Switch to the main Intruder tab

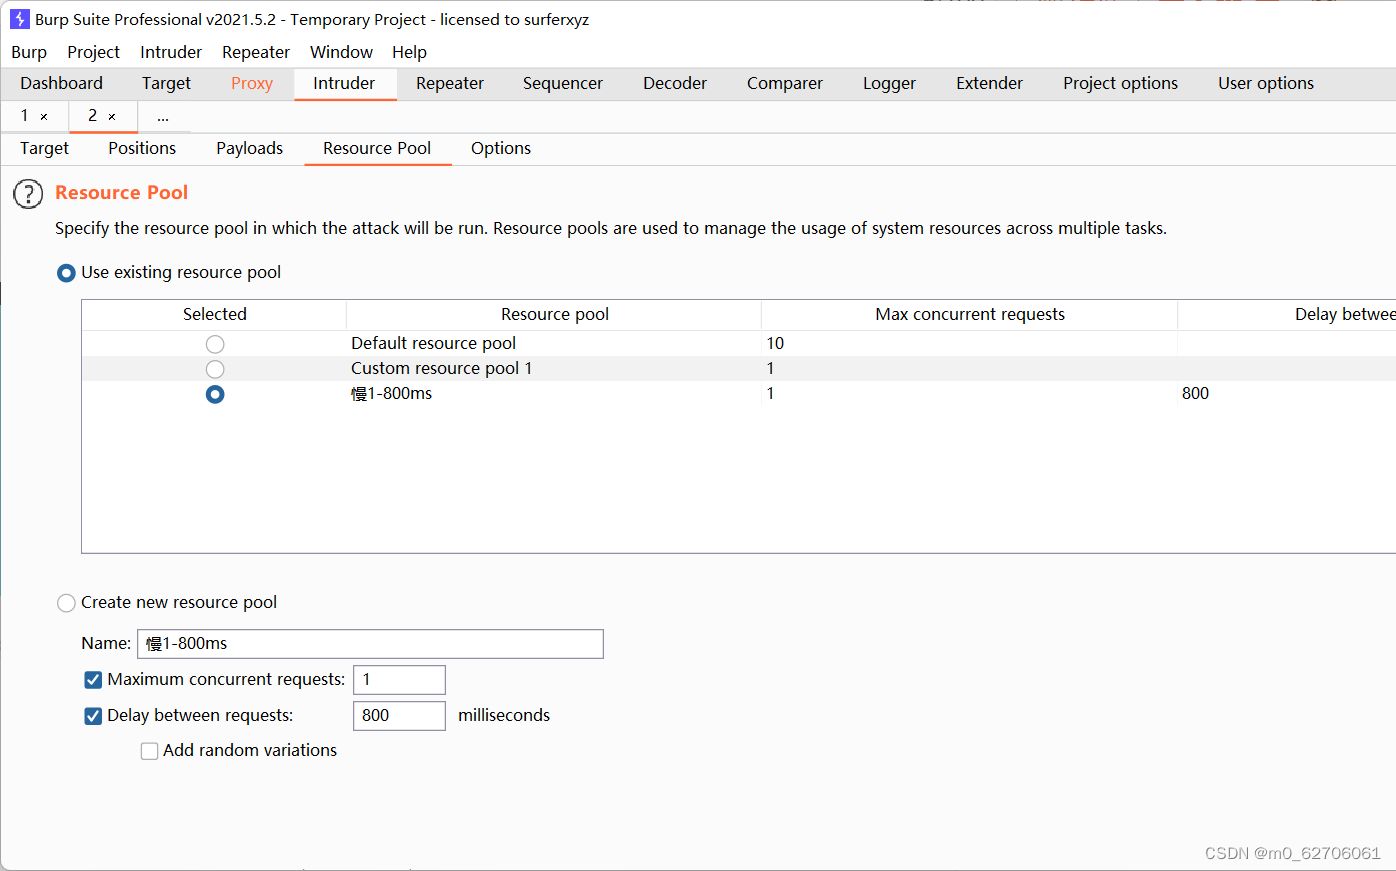tap(344, 83)
